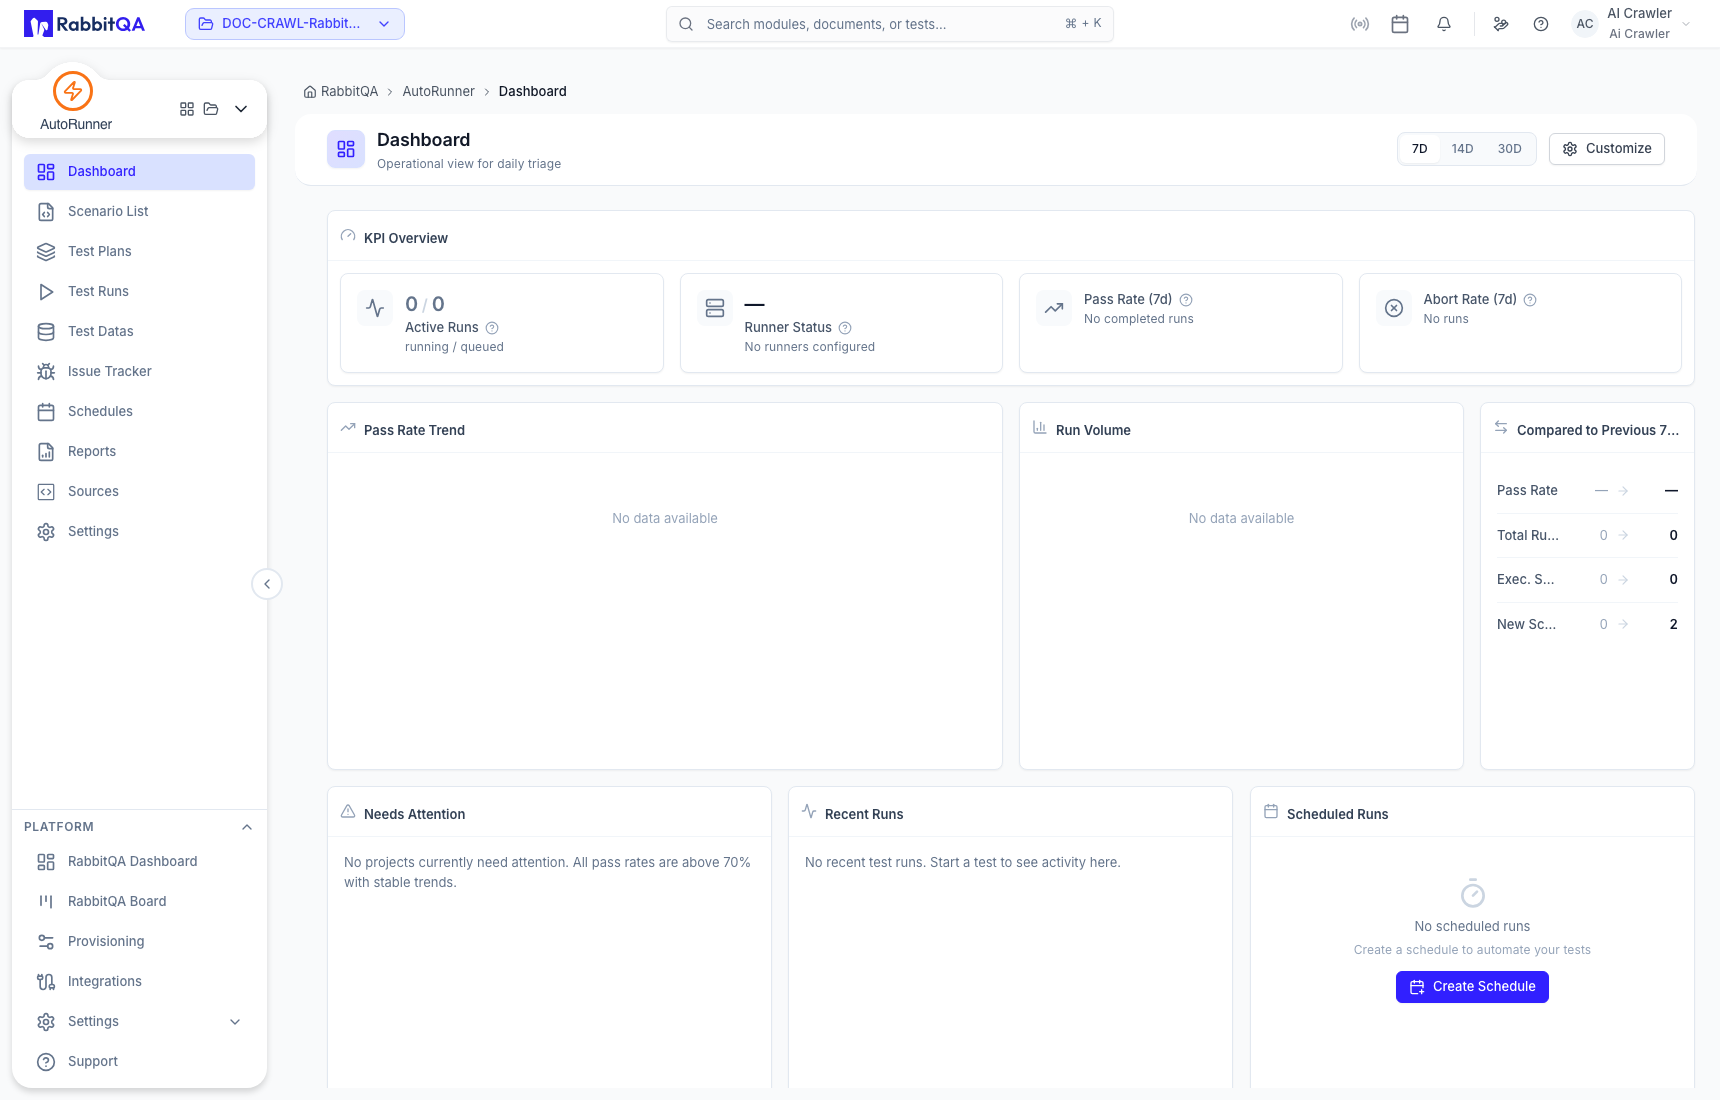Open the DOC-CRAWL-Rabbit project dropdown
Image resolution: width=1720 pixels, height=1100 pixels.
coord(295,24)
